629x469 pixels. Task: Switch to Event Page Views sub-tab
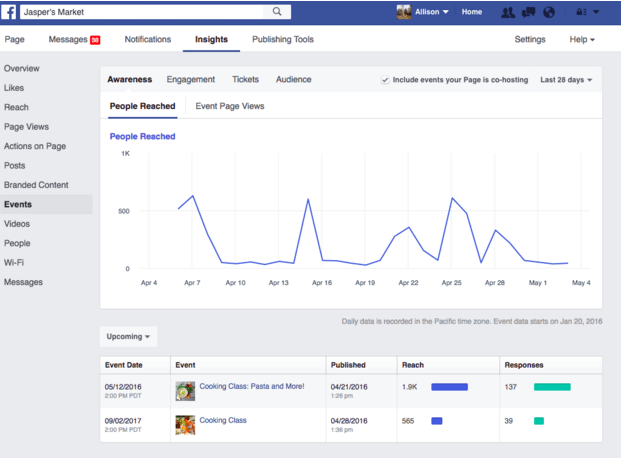(230, 106)
